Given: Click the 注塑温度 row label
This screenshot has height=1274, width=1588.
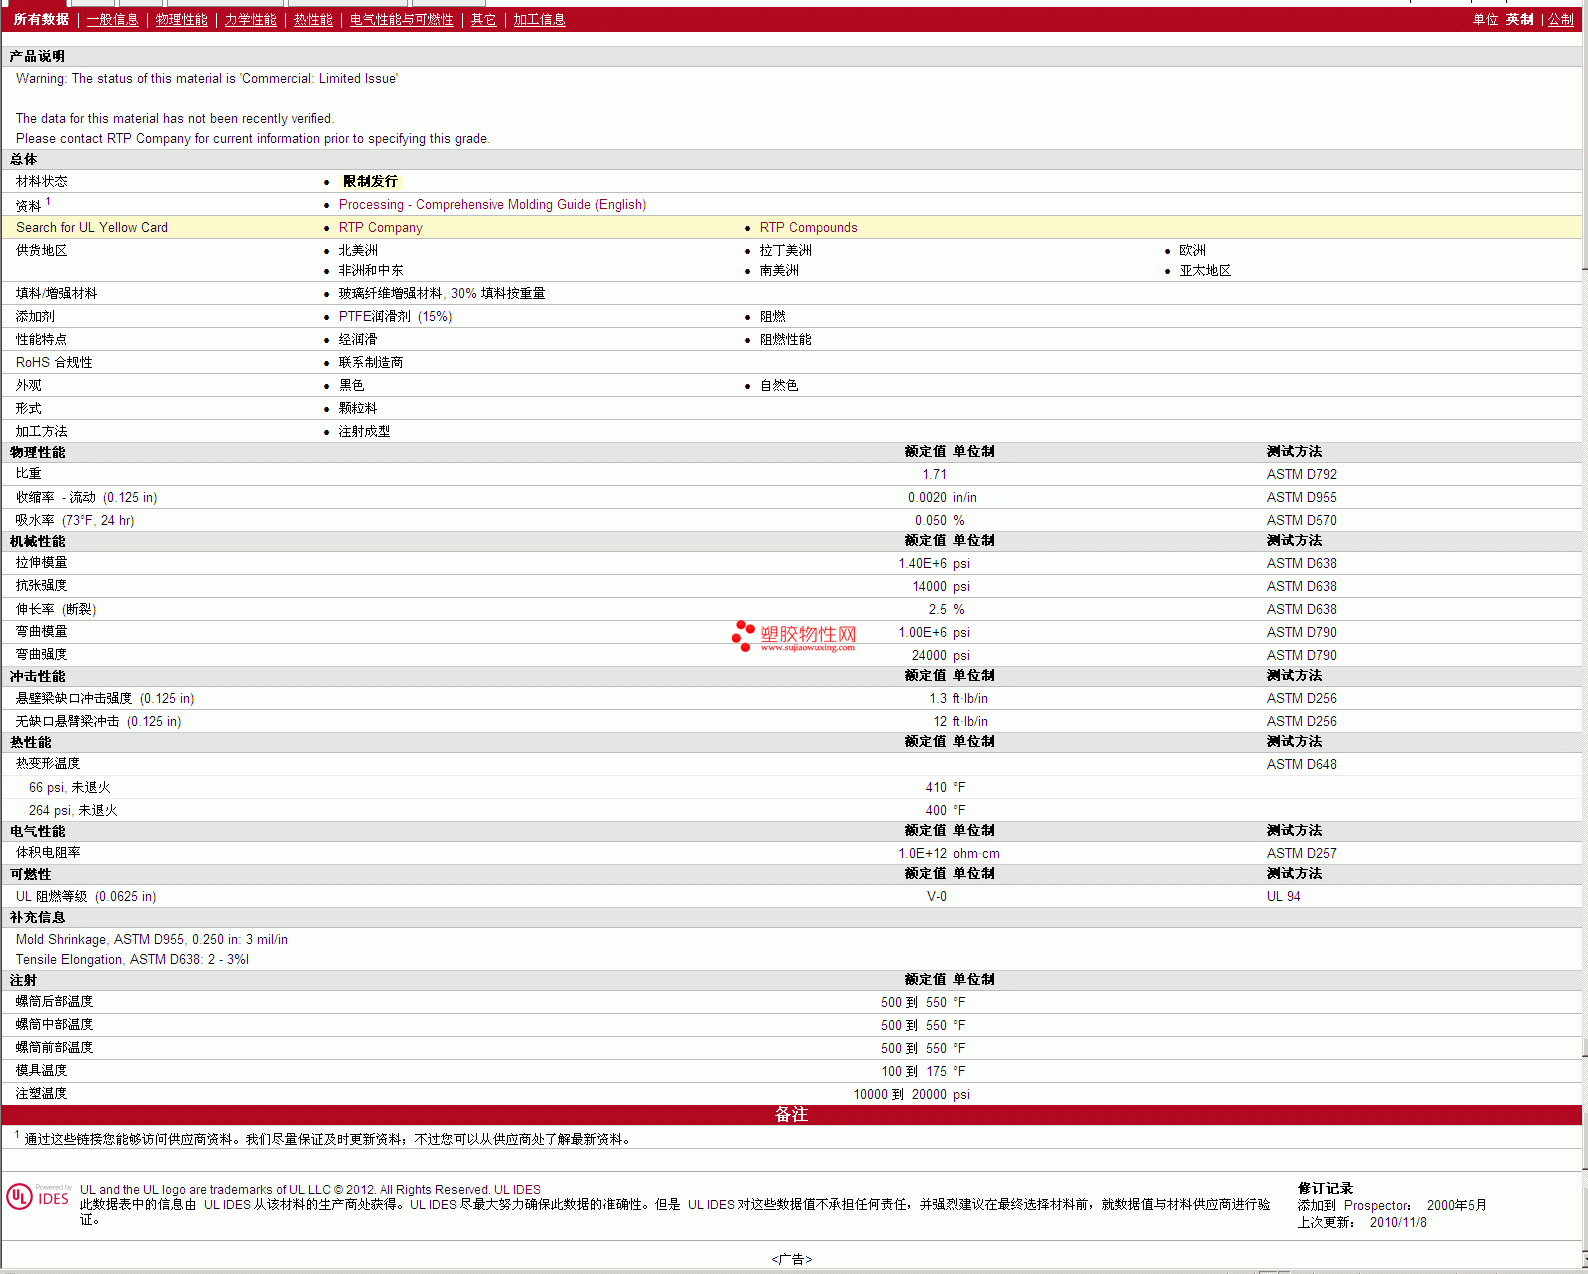Looking at the screenshot, I should 41,1094.
